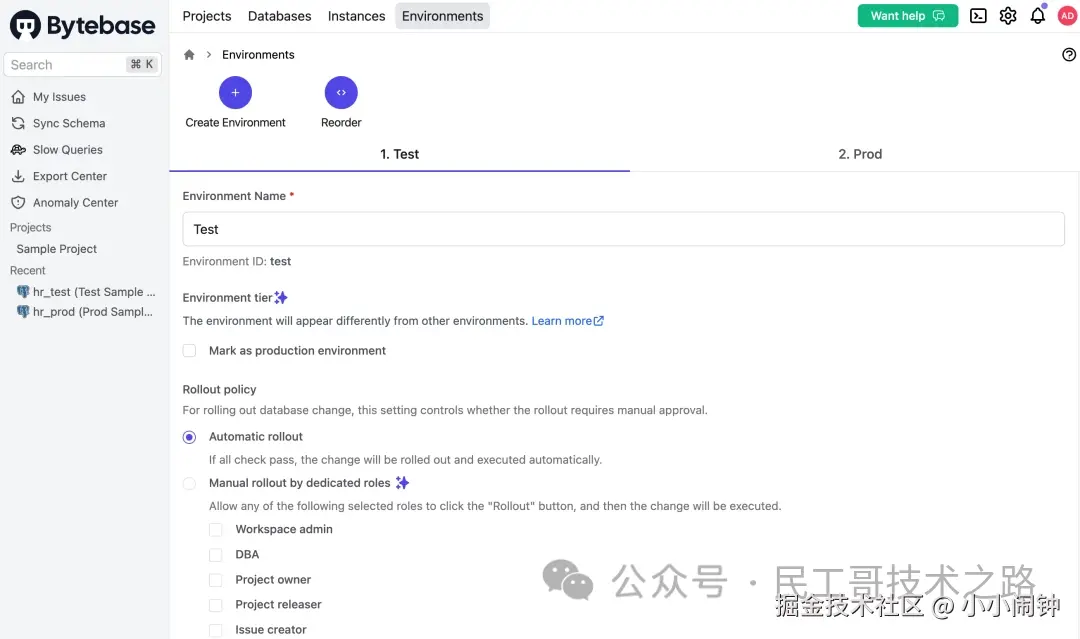
Task: Check the DBA role checkbox
Action: [x=216, y=555]
